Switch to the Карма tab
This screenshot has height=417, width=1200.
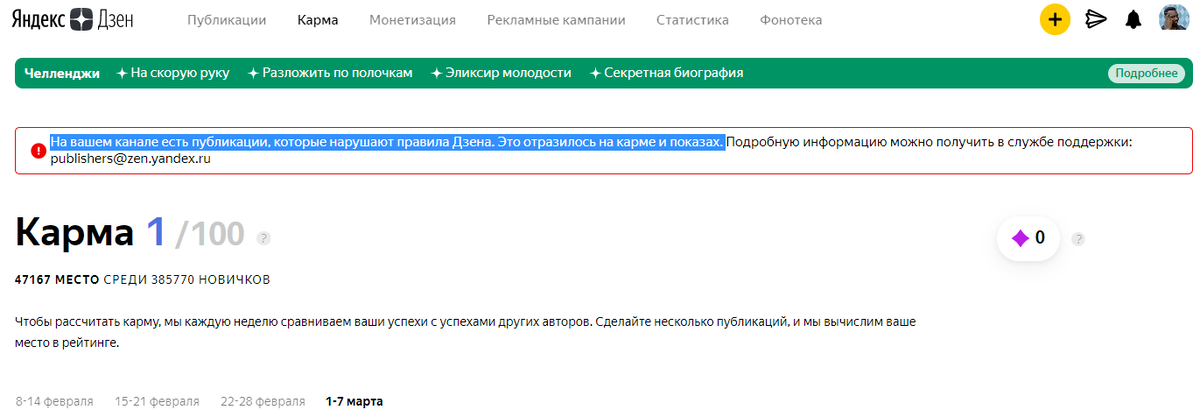click(318, 19)
